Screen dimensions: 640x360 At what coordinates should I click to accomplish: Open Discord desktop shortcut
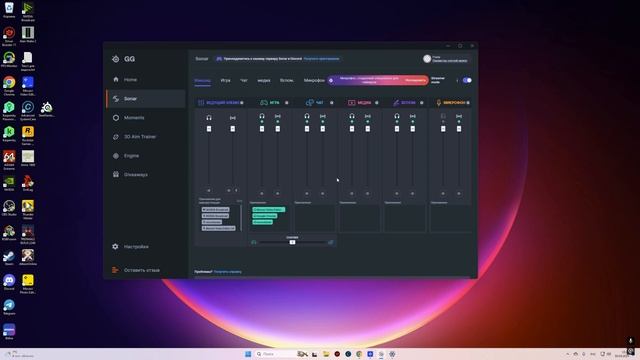(9, 282)
